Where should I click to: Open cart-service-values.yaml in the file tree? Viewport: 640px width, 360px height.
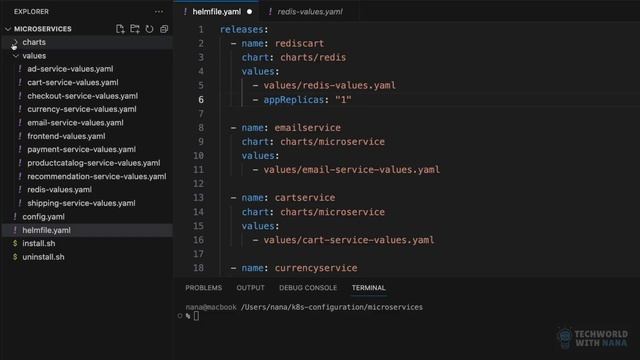pos(73,82)
